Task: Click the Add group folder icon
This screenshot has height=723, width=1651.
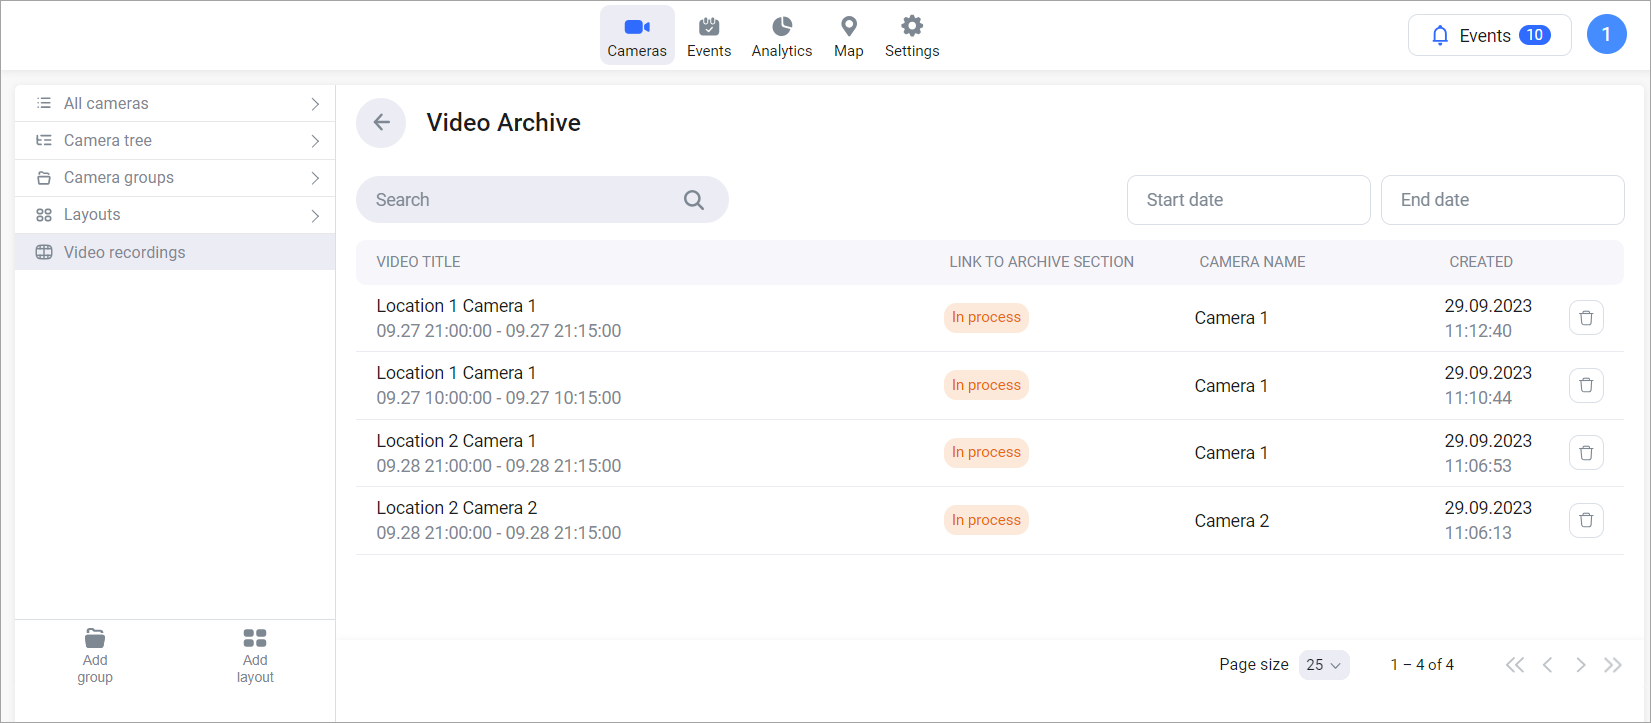Action: tap(95, 638)
